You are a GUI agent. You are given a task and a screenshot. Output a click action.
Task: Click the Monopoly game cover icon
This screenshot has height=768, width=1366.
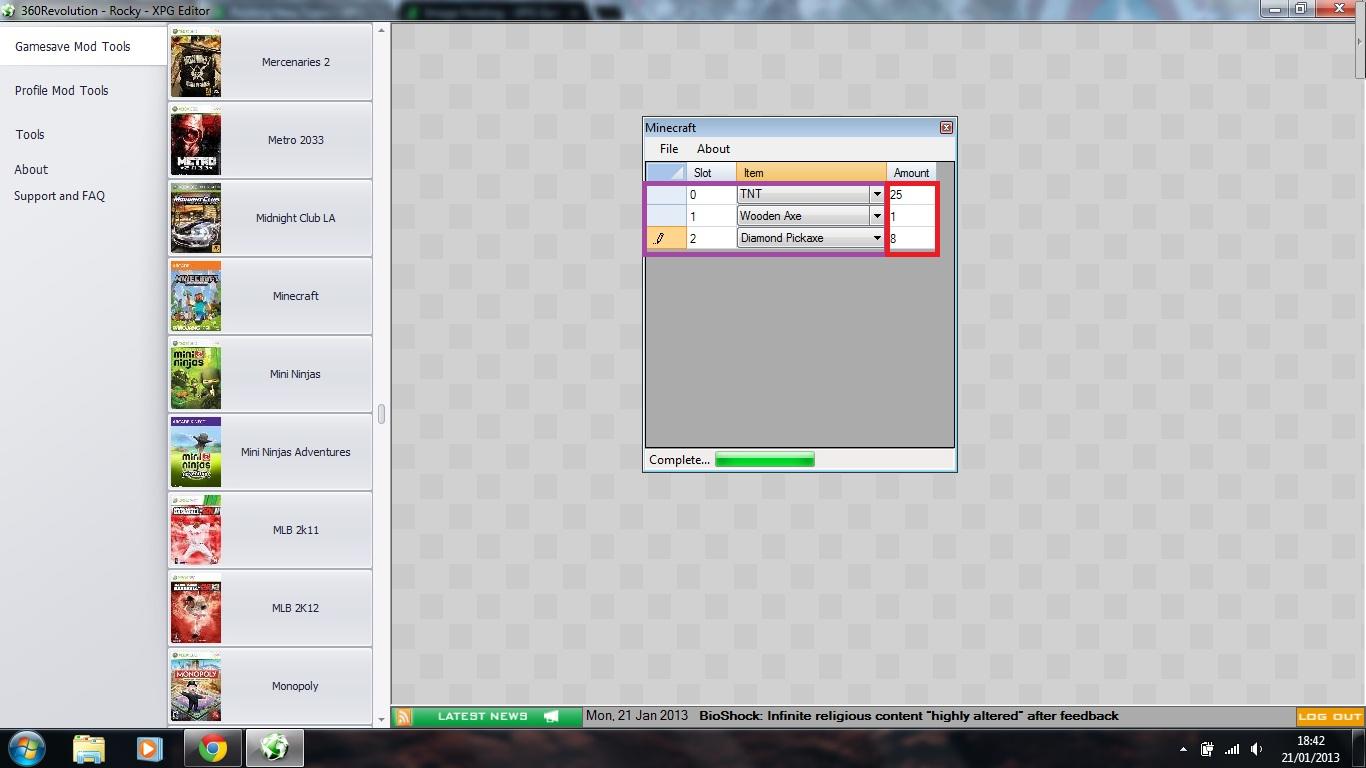tap(196, 686)
